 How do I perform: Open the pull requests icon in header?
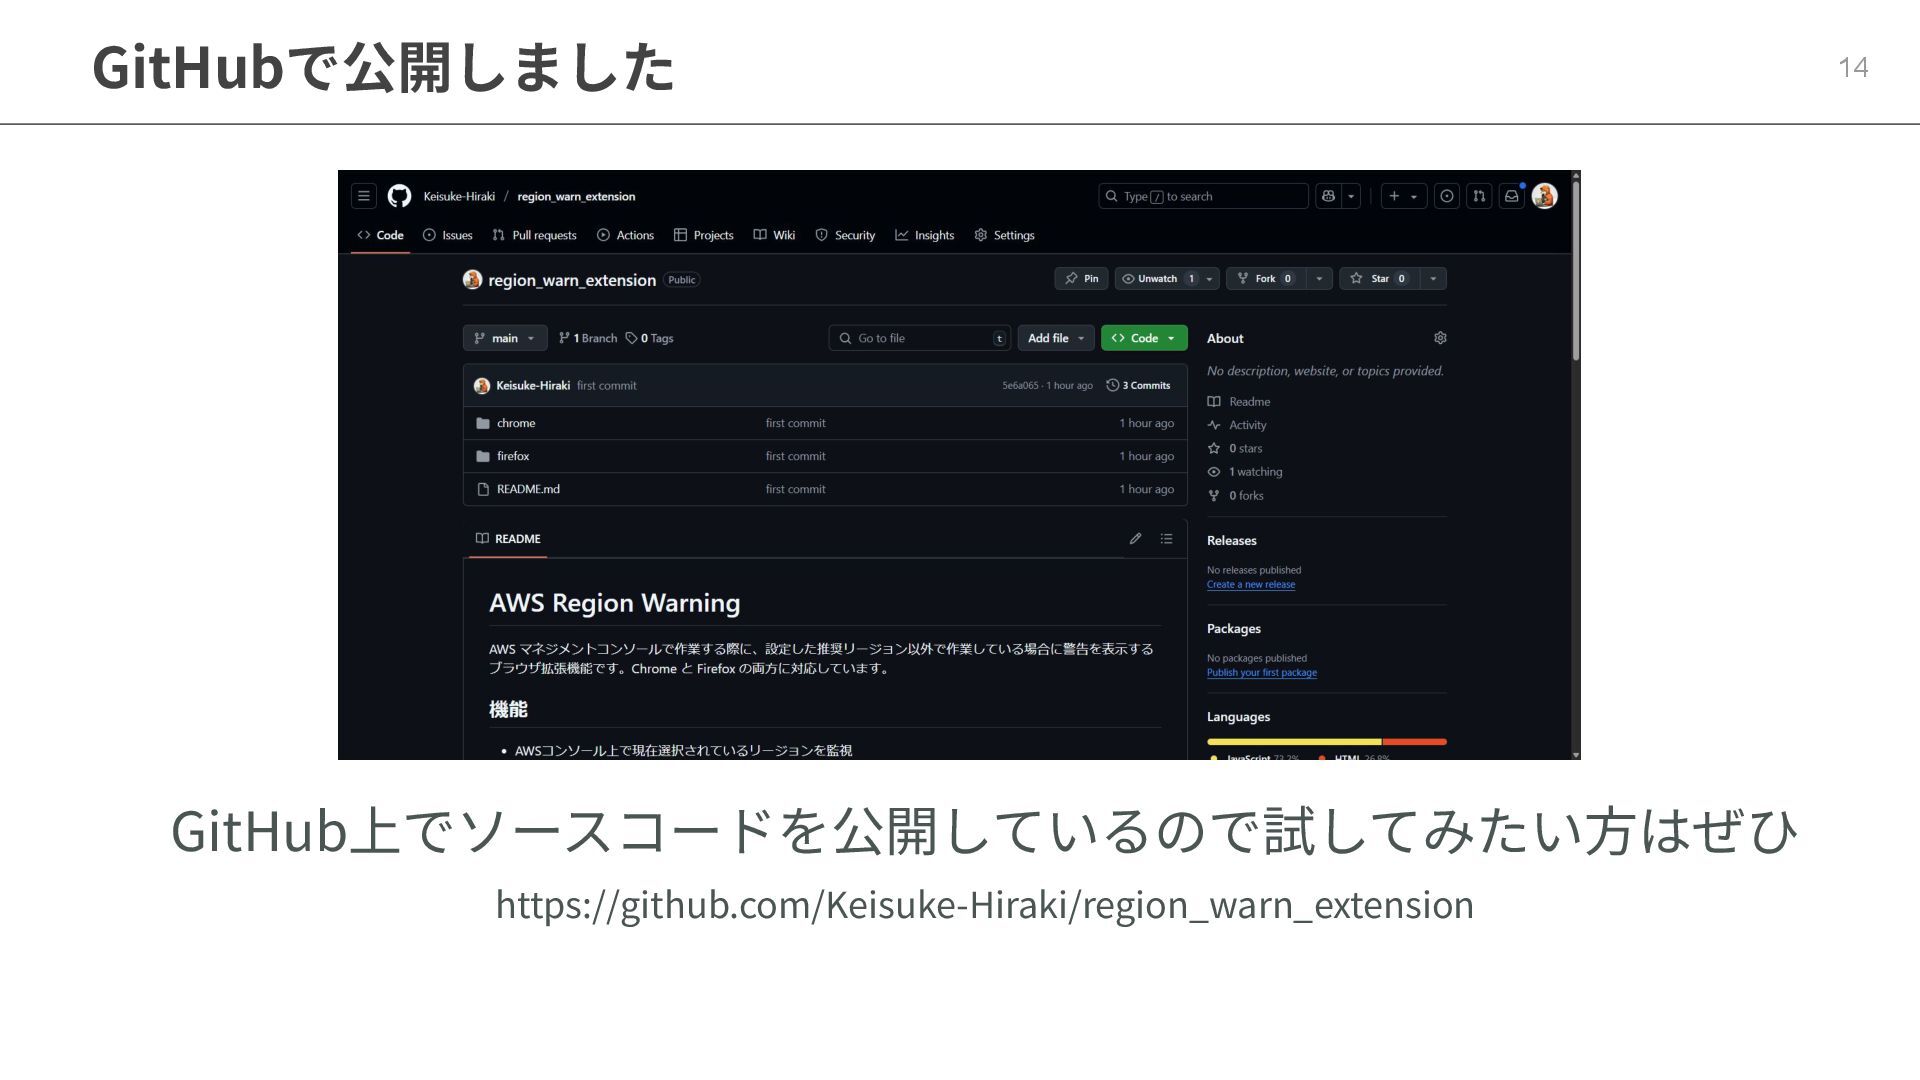pyautogui.click(x=1479, y=196)
